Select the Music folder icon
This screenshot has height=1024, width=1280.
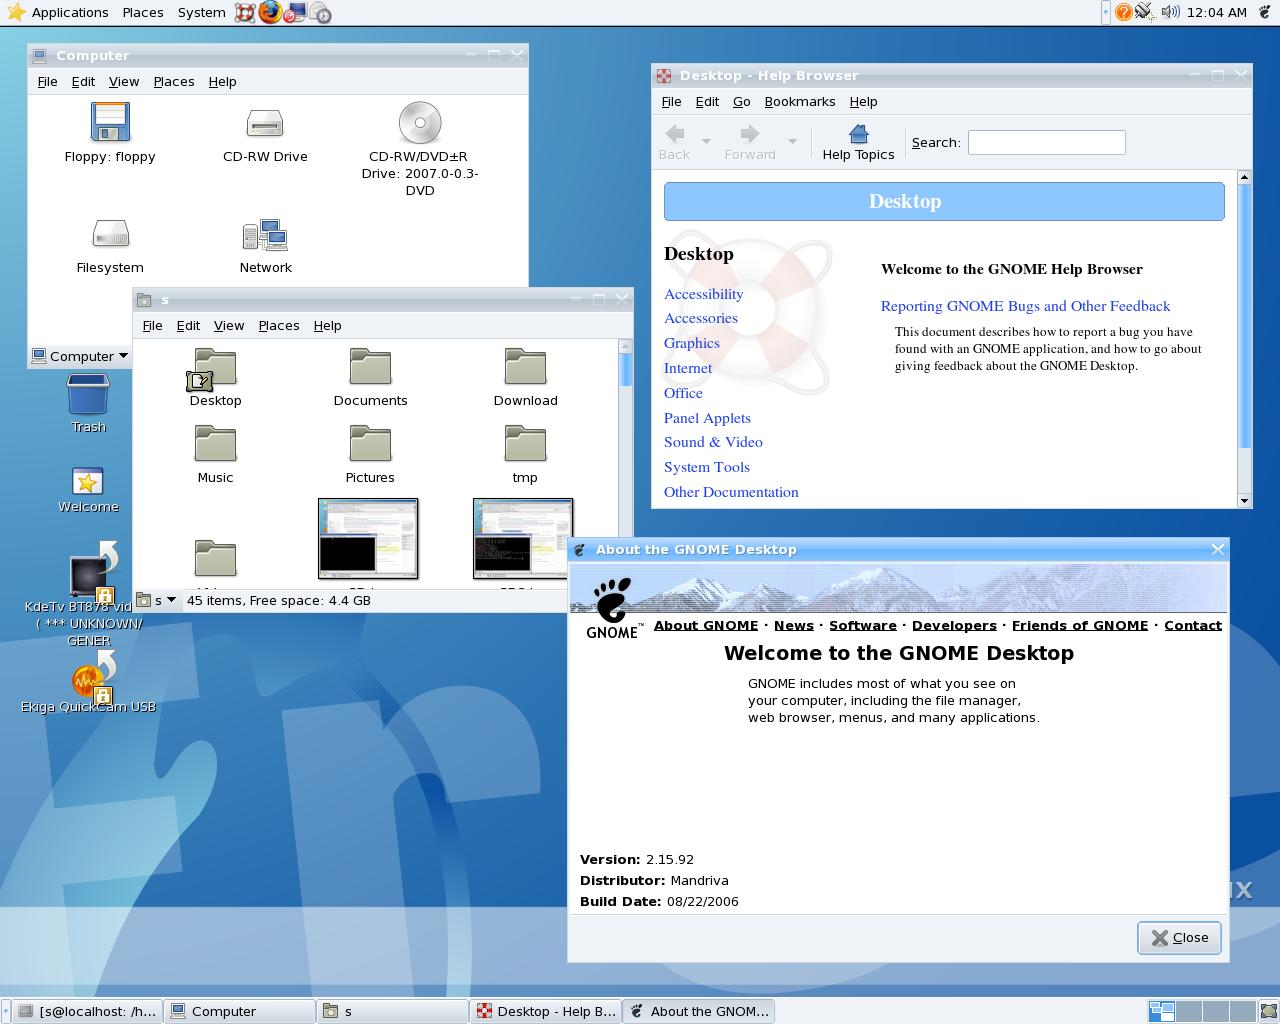(215, 444)
